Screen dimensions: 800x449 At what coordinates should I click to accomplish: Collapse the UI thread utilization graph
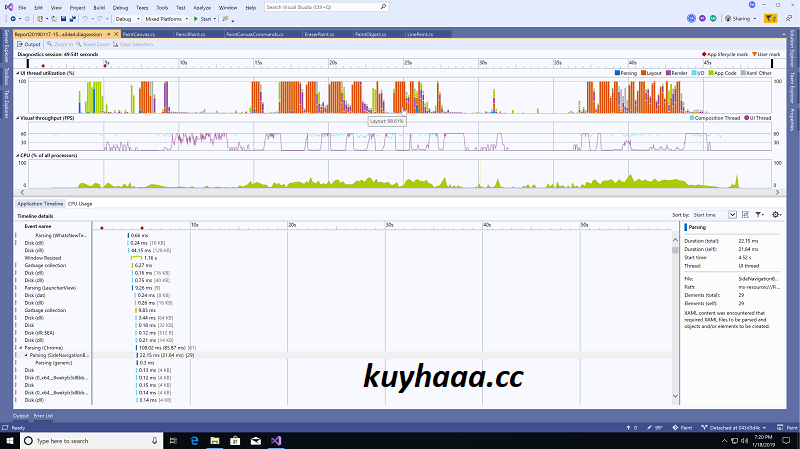[x=18, y=73]
